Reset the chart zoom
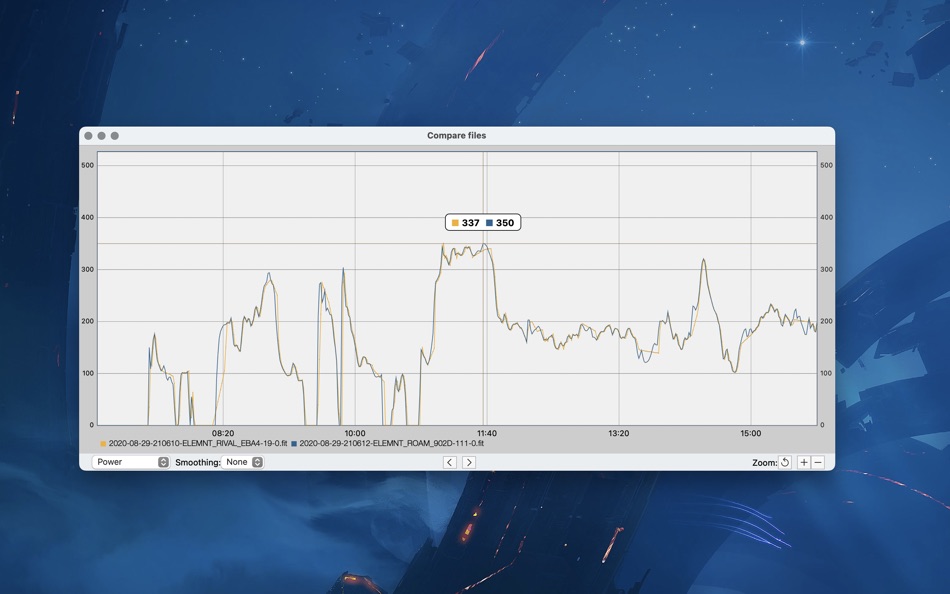Viewport: 950px width, 594px height. click(x=785, y=462)
